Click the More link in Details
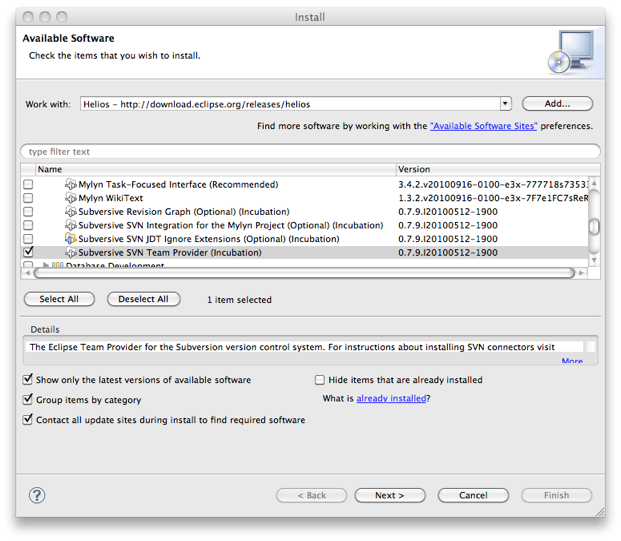This screenshot has height=541, width=621. click(572, 360)
